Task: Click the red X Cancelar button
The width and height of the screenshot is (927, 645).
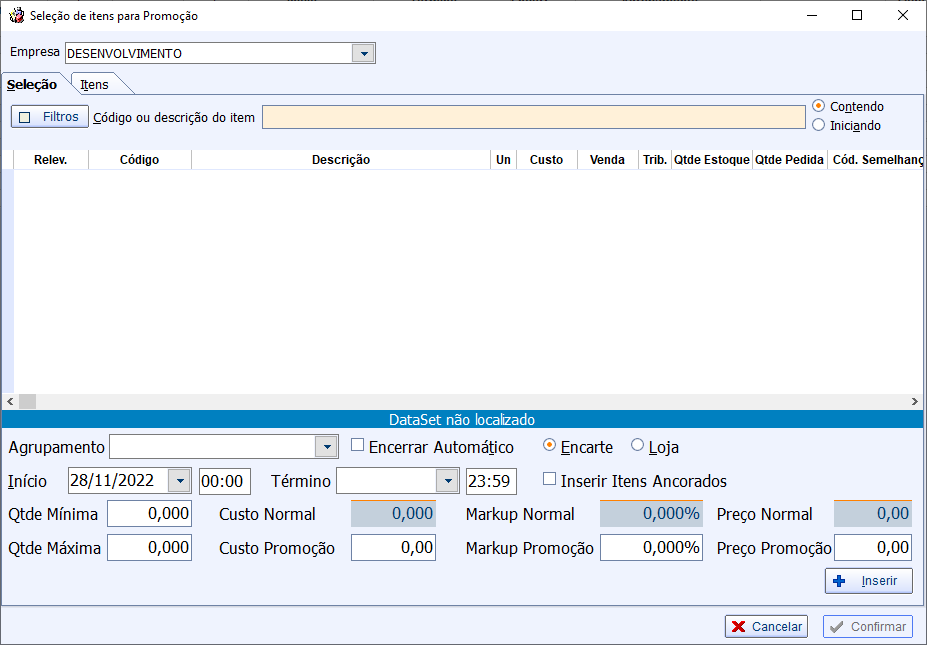Action: point(766,626)
